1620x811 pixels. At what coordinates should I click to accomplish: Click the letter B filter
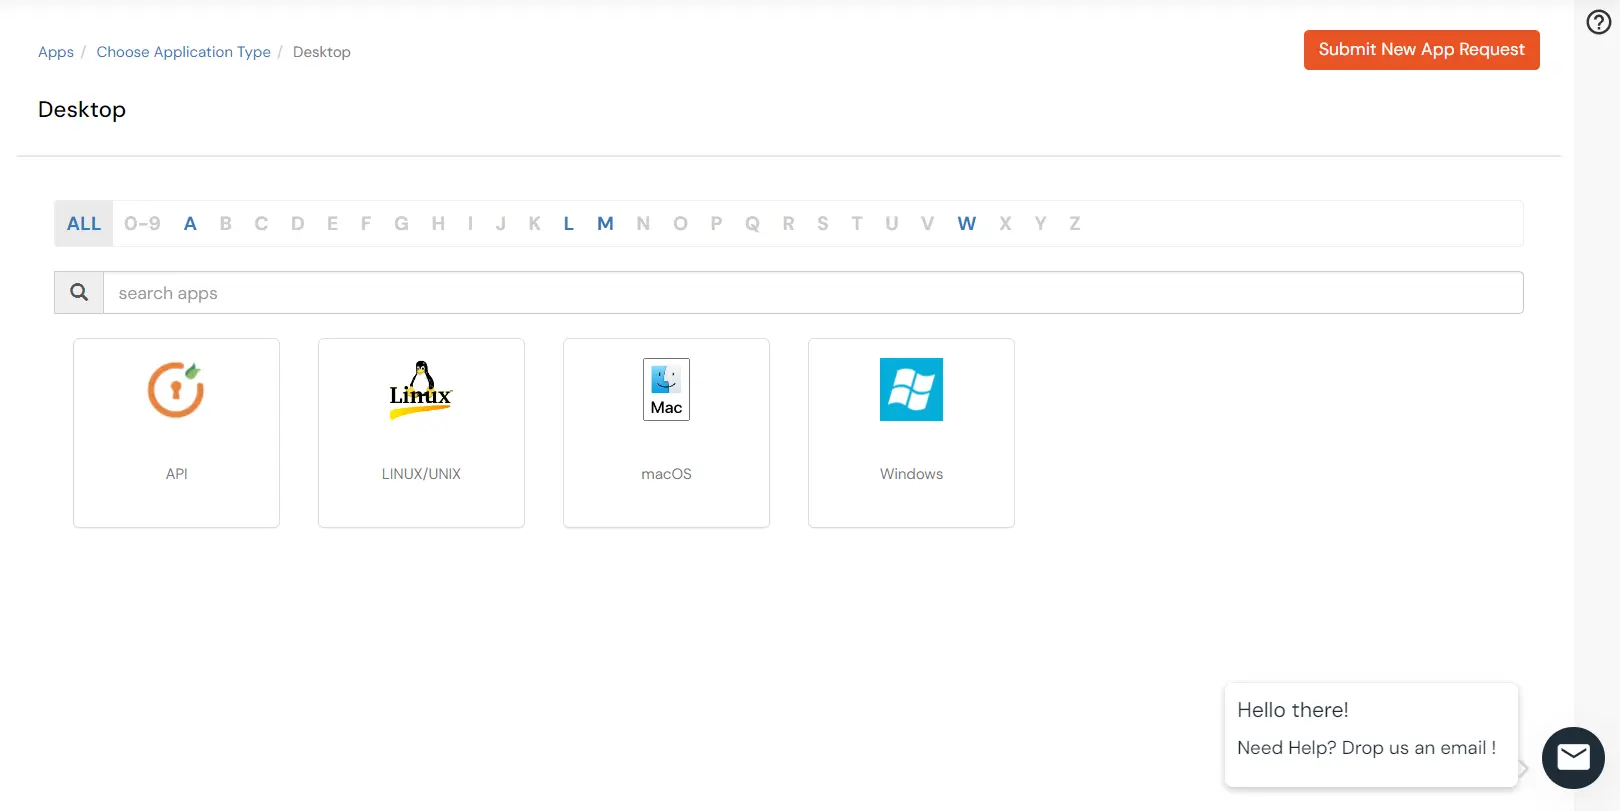pyautogui.click(x=226, y=224)
